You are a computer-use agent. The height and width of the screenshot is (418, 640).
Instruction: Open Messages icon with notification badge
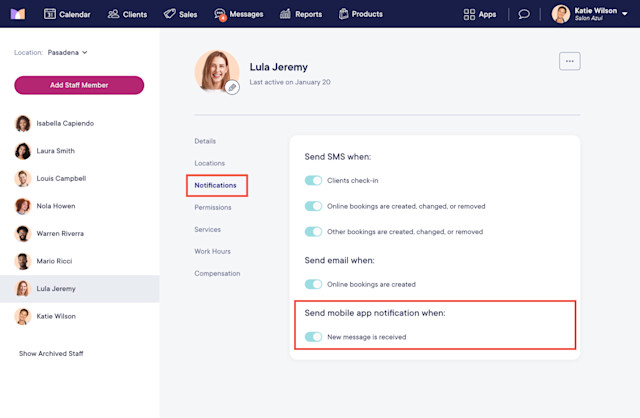tap(220, 14)
